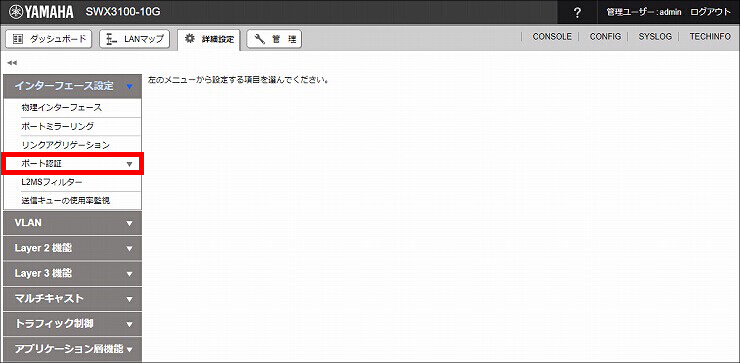Open the 管理 tab
Viewport: 740px width, 363px height.
(274, 40)
